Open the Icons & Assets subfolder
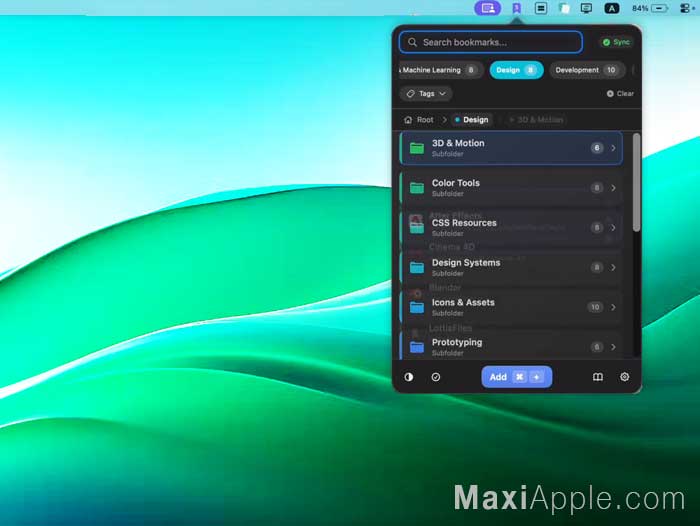Image resolution: width=700 pixels, height=526 pixels. tap(511, 307)
